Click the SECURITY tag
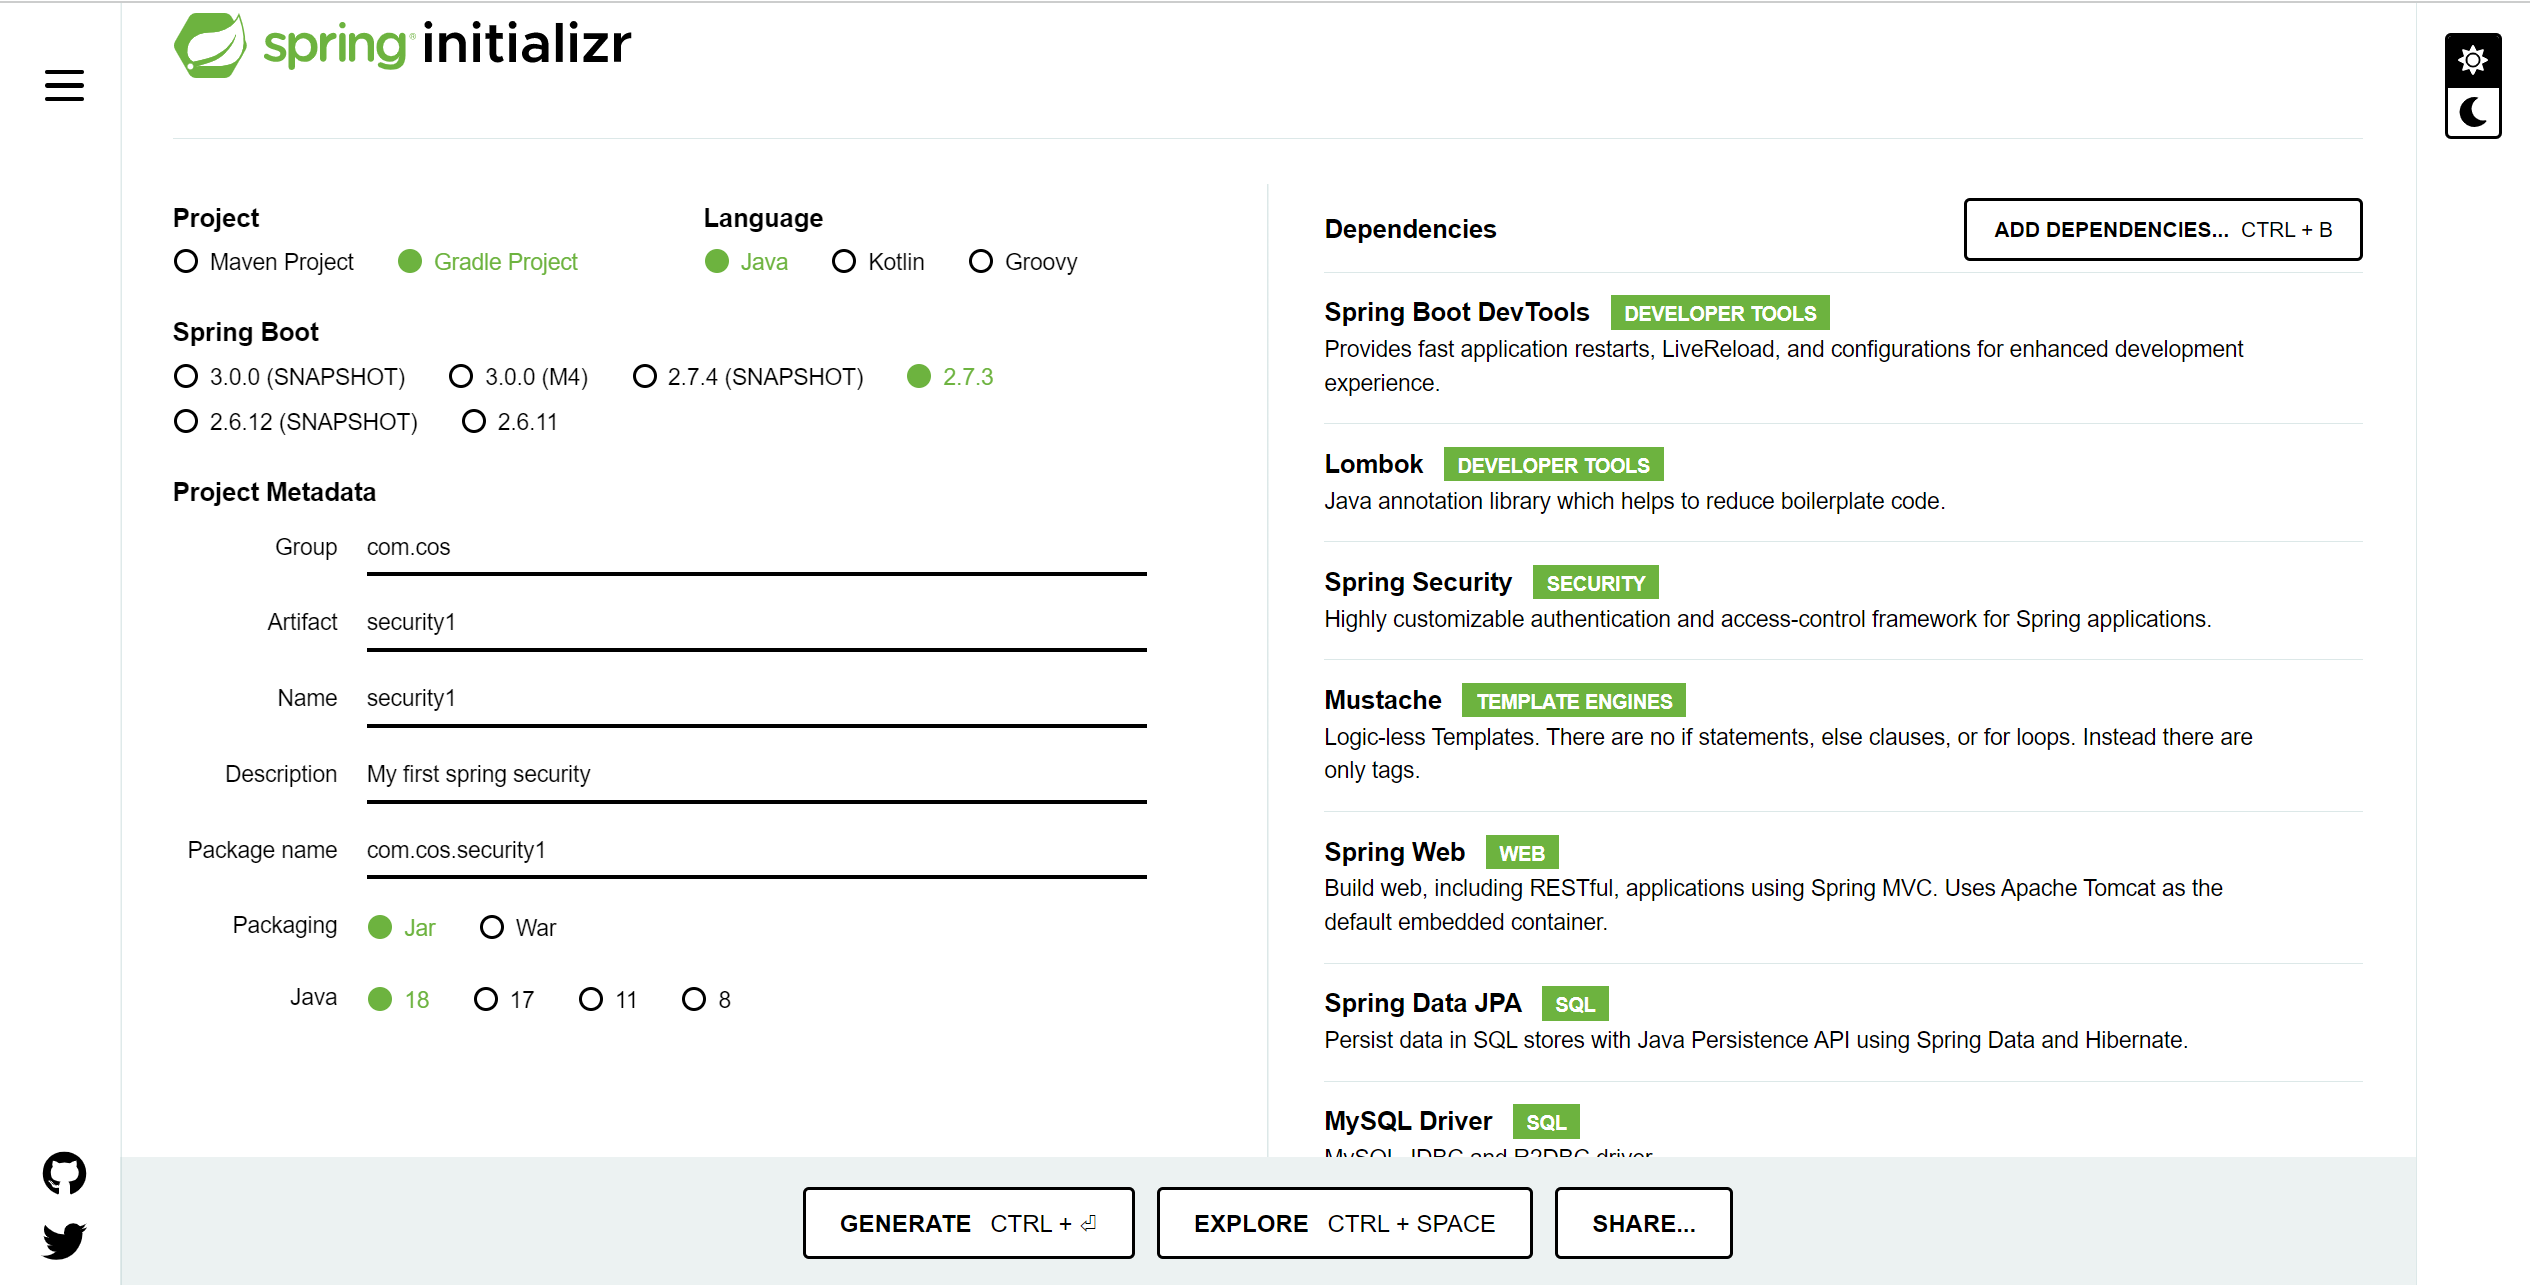This screenshot has height=1285, width=2530. [1595, 583]
